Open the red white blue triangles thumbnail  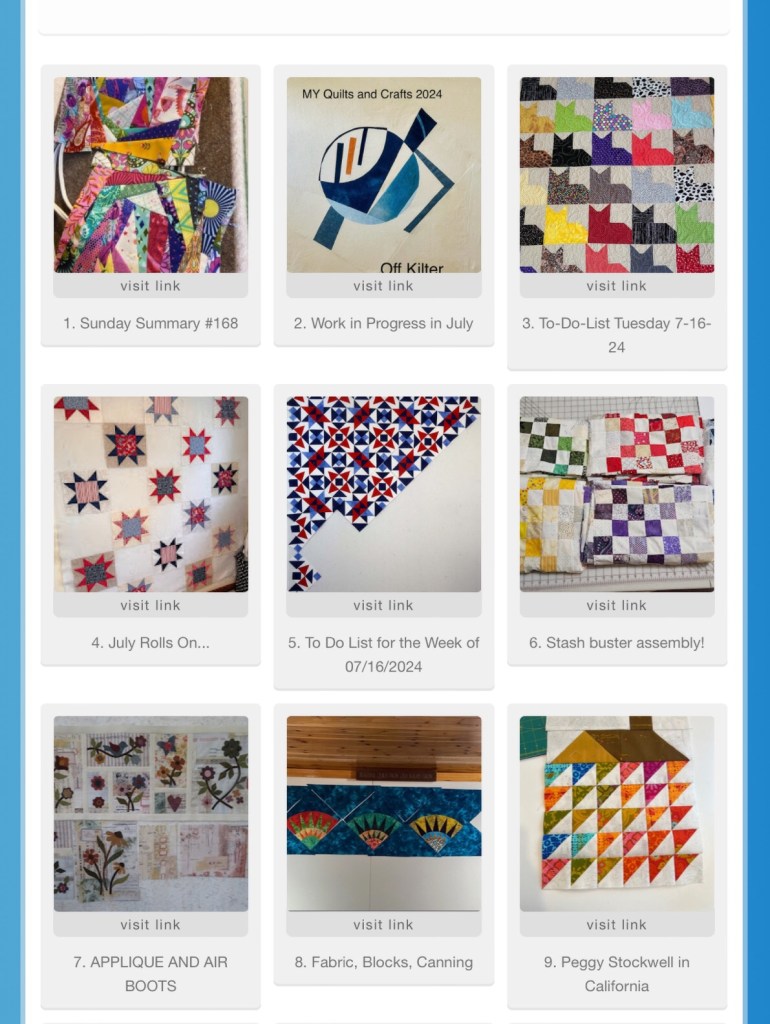pos(383,494)
